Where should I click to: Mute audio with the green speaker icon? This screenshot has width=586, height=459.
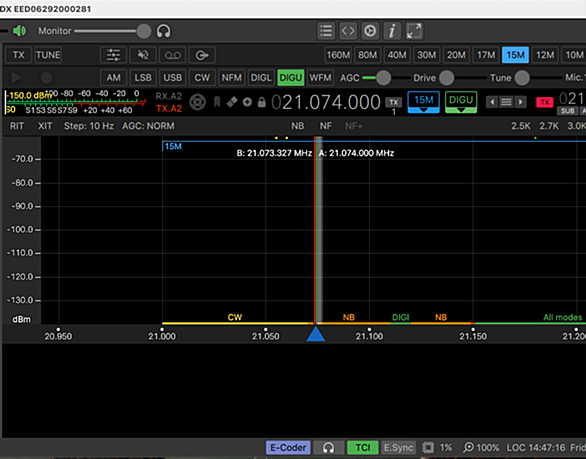19,31
